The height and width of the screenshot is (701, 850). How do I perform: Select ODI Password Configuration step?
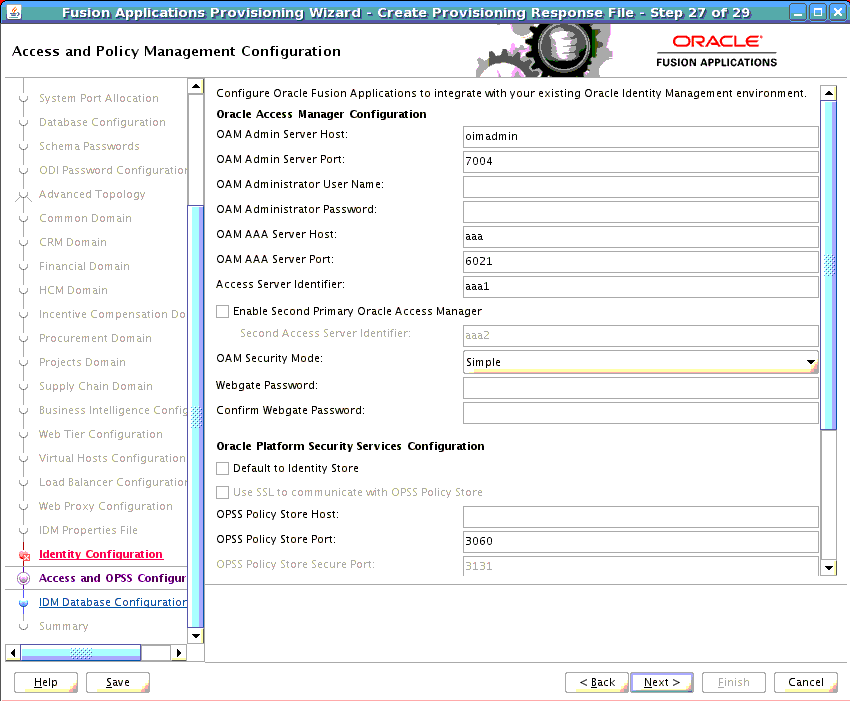[x=113, y=170]
